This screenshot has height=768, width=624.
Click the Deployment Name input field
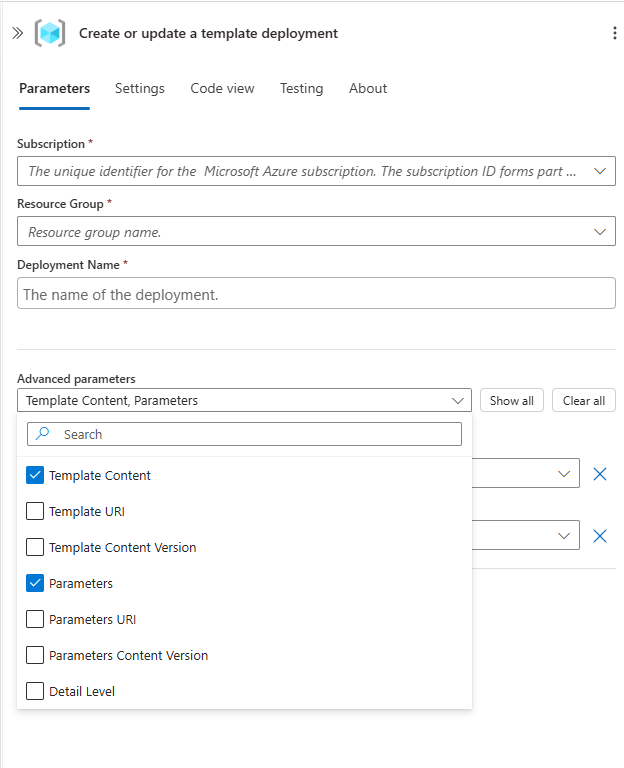[x=316, y=293]
